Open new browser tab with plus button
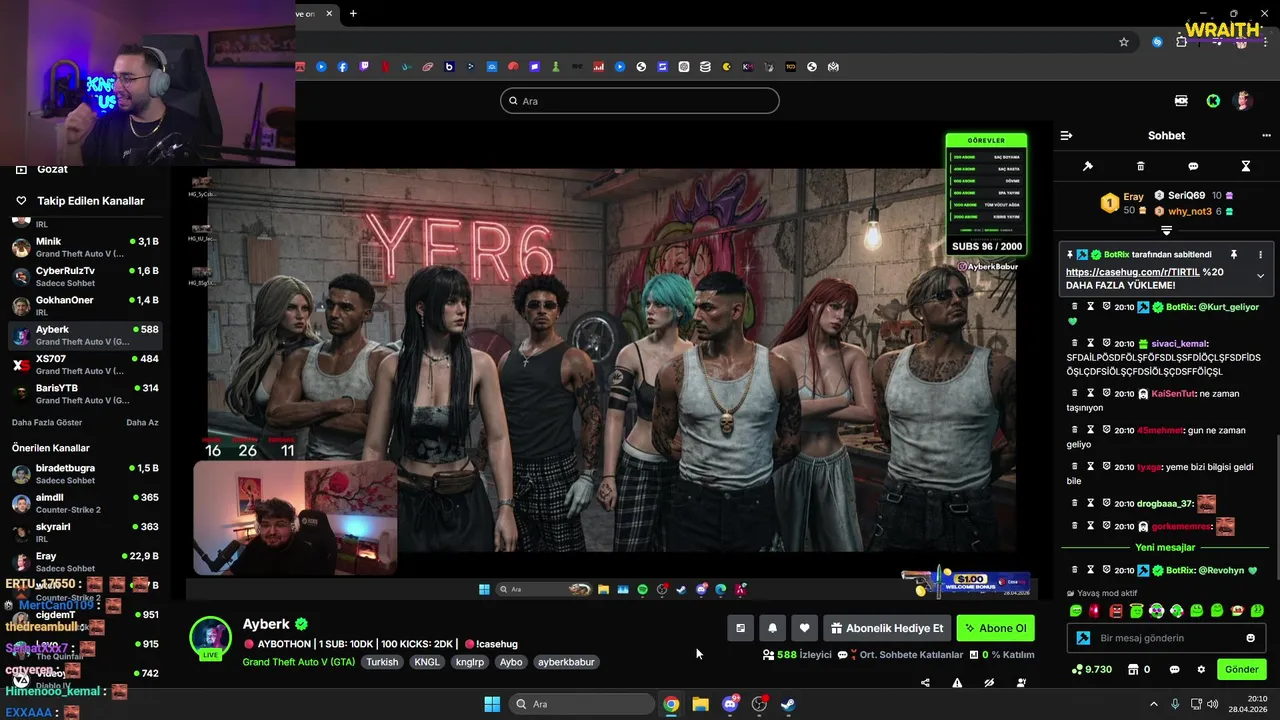 pyautogui.click(x=353, y=13)
